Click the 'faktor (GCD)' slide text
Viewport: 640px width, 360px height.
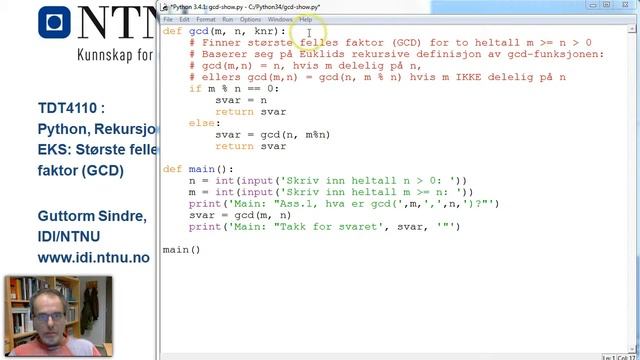tap(80, 170)
